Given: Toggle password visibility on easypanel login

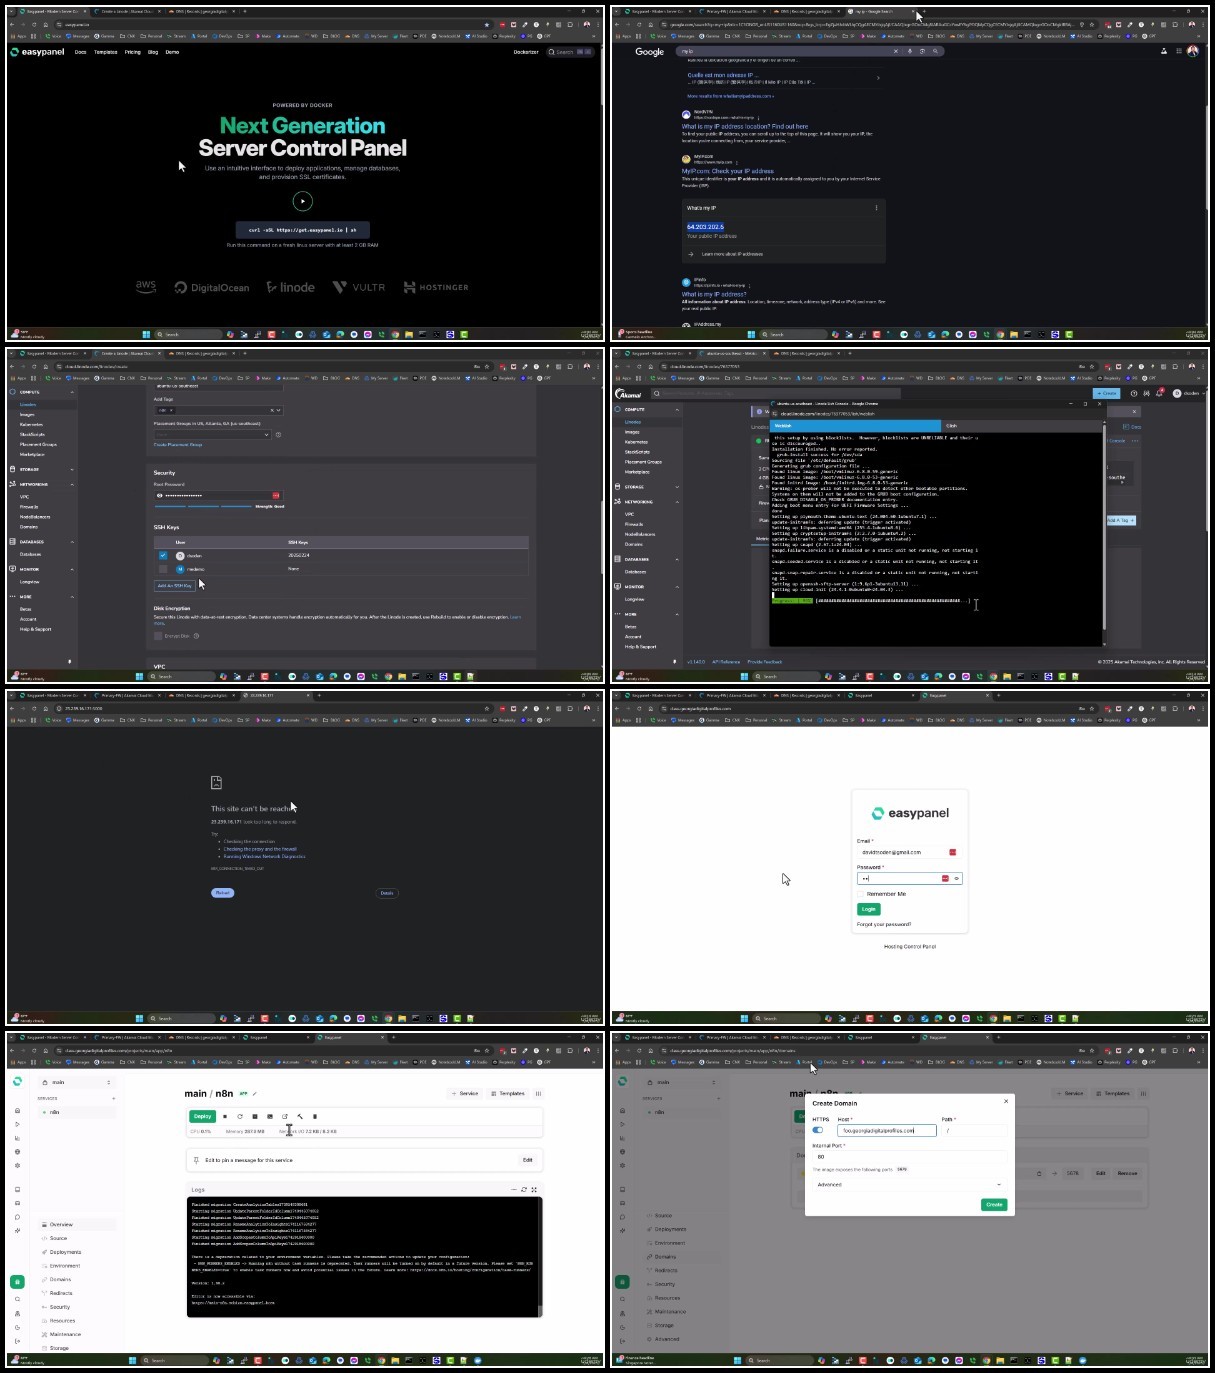Looking at the screenshot, I should 957,878.
